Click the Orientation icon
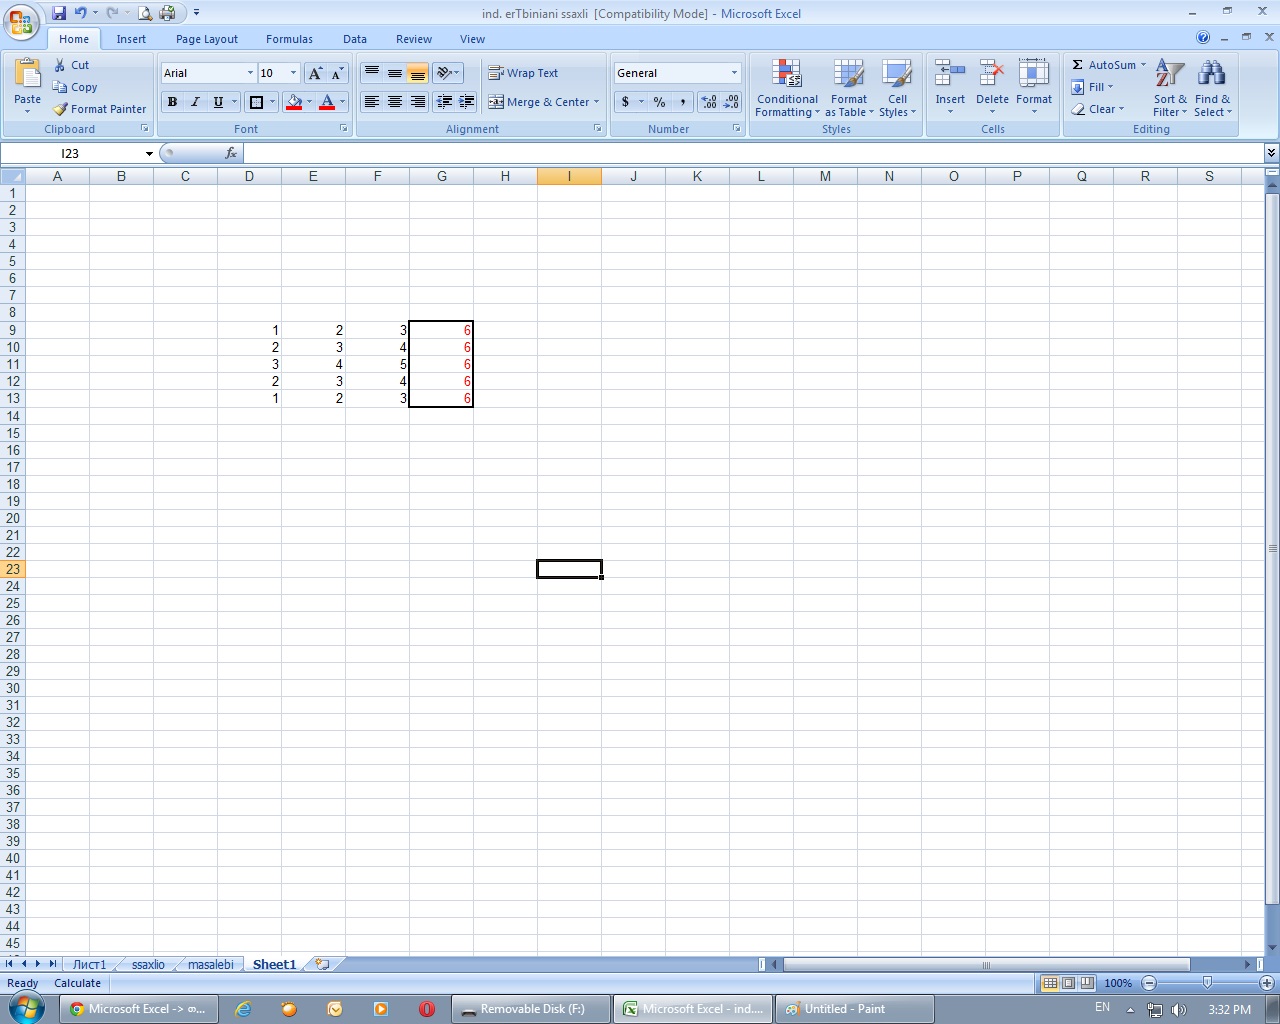 445,73
